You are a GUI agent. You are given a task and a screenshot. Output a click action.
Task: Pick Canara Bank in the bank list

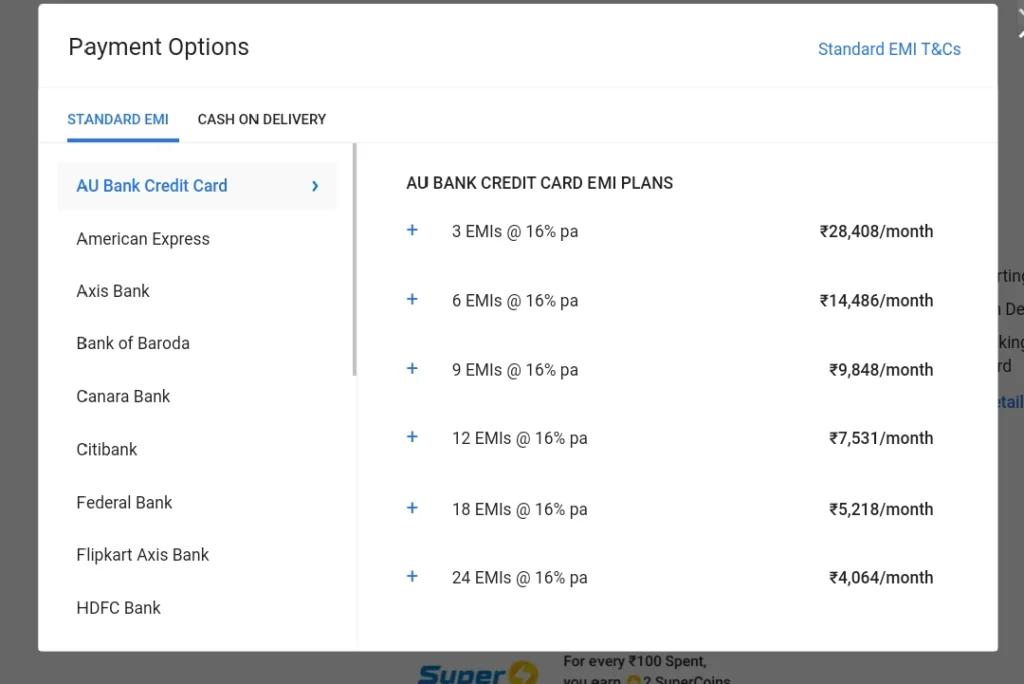tap(123, 397)
